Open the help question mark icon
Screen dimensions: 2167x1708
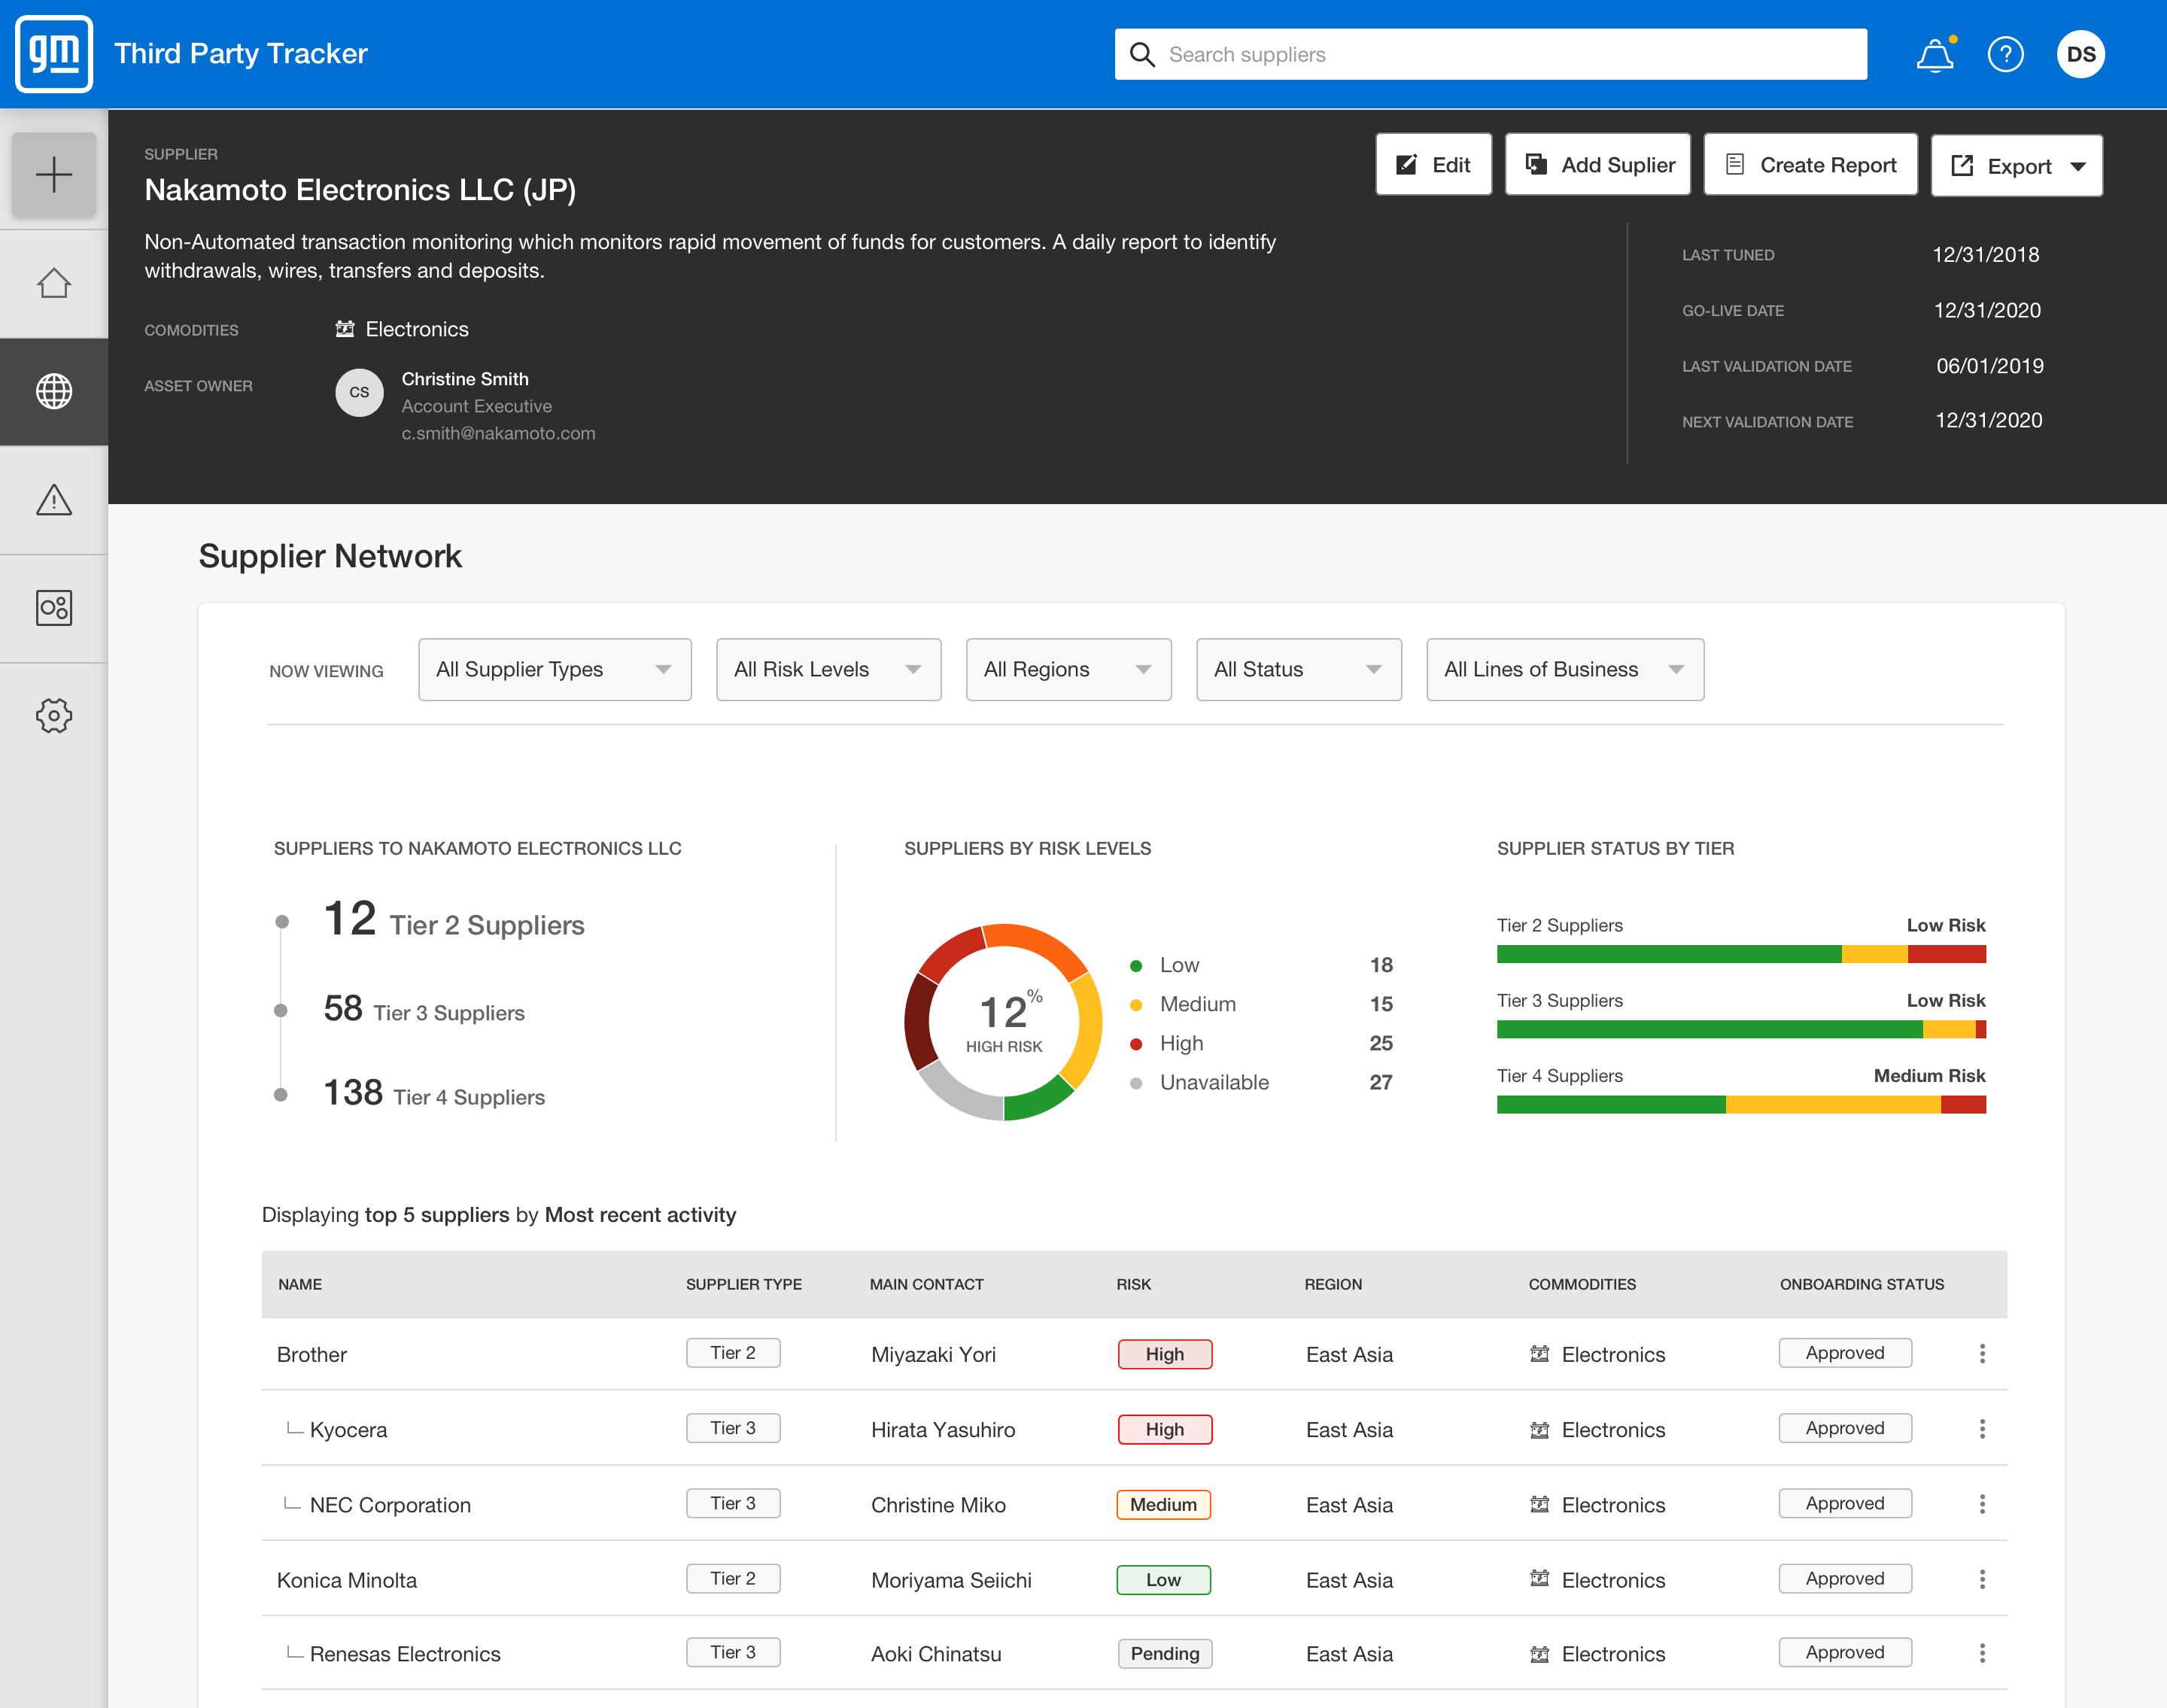coord(2005,54)
